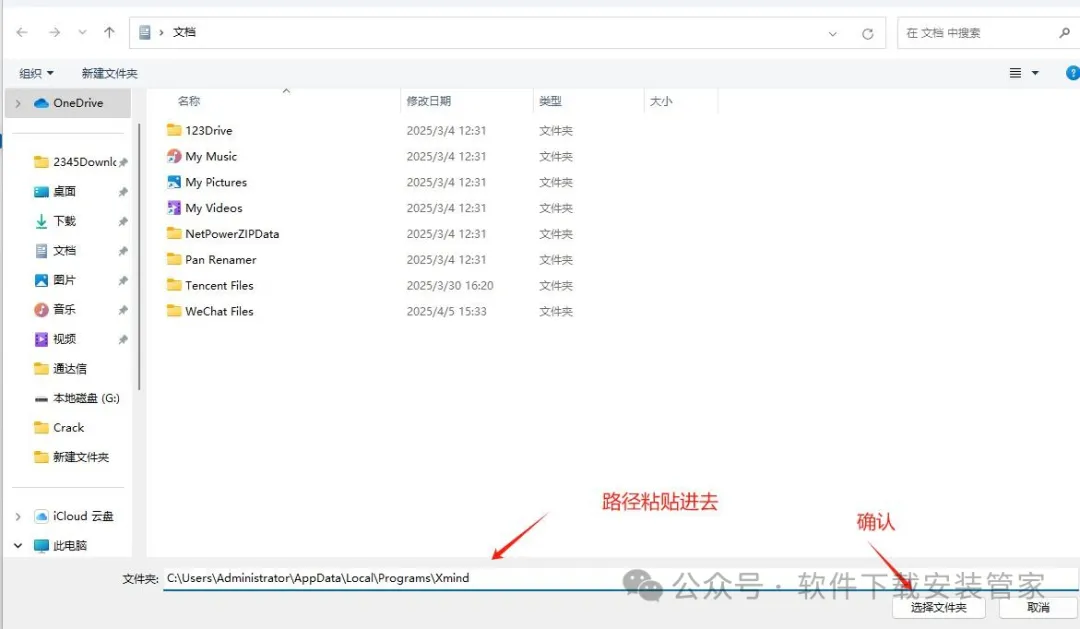Select 此电脑 in the sidebar
The image size is (1080, 629).
coord(61,546)
